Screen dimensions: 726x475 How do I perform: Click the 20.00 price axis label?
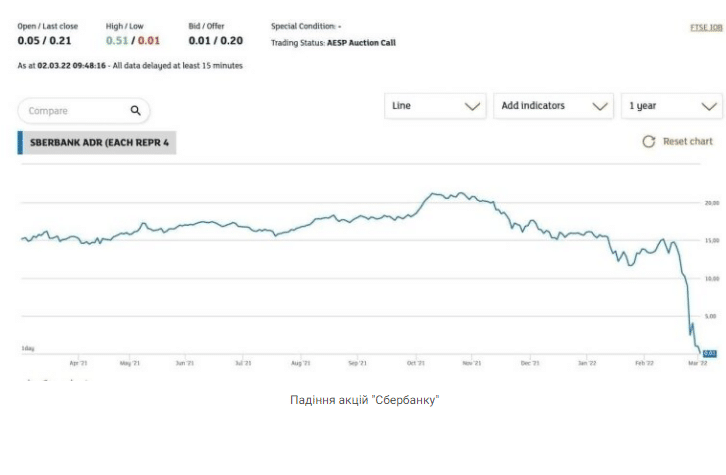click(711, 203)
